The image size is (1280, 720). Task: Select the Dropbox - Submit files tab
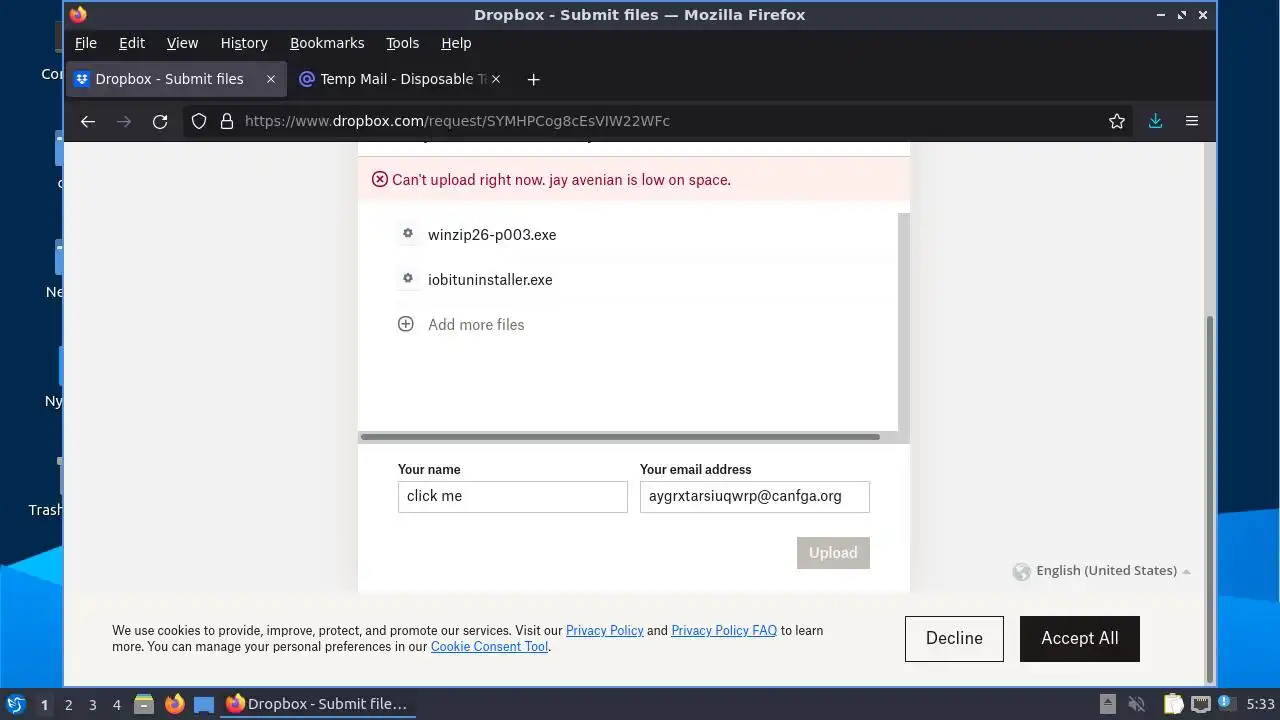click(176, 79)
